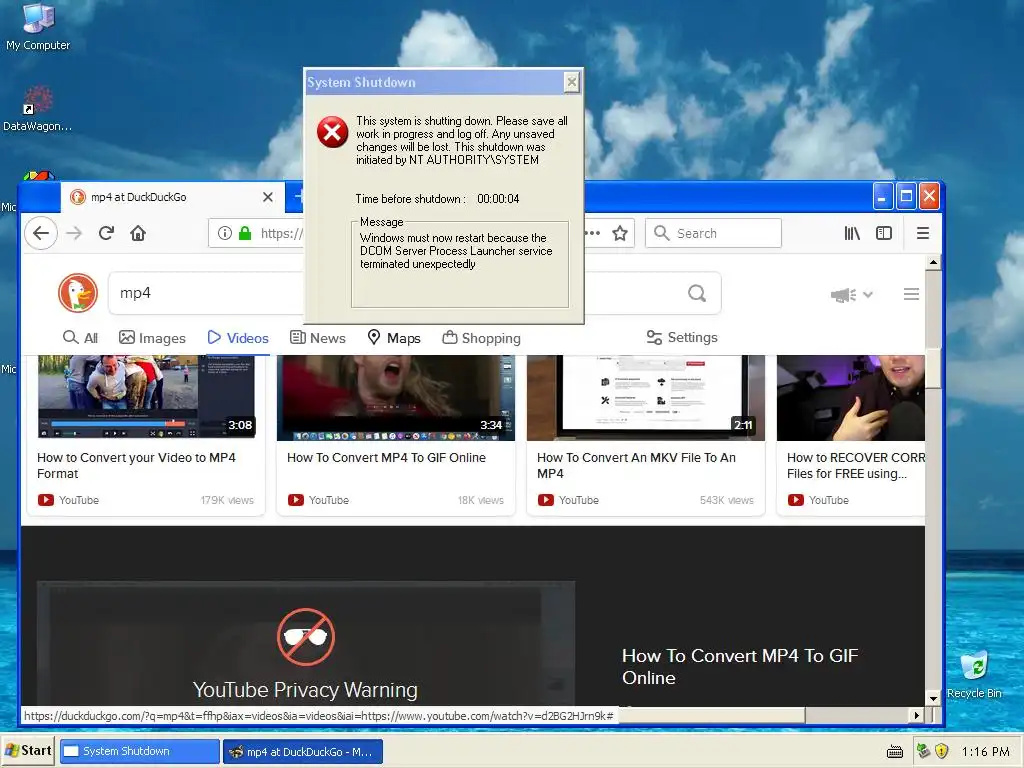Click the '543K views' text

[x=726, y=500]
